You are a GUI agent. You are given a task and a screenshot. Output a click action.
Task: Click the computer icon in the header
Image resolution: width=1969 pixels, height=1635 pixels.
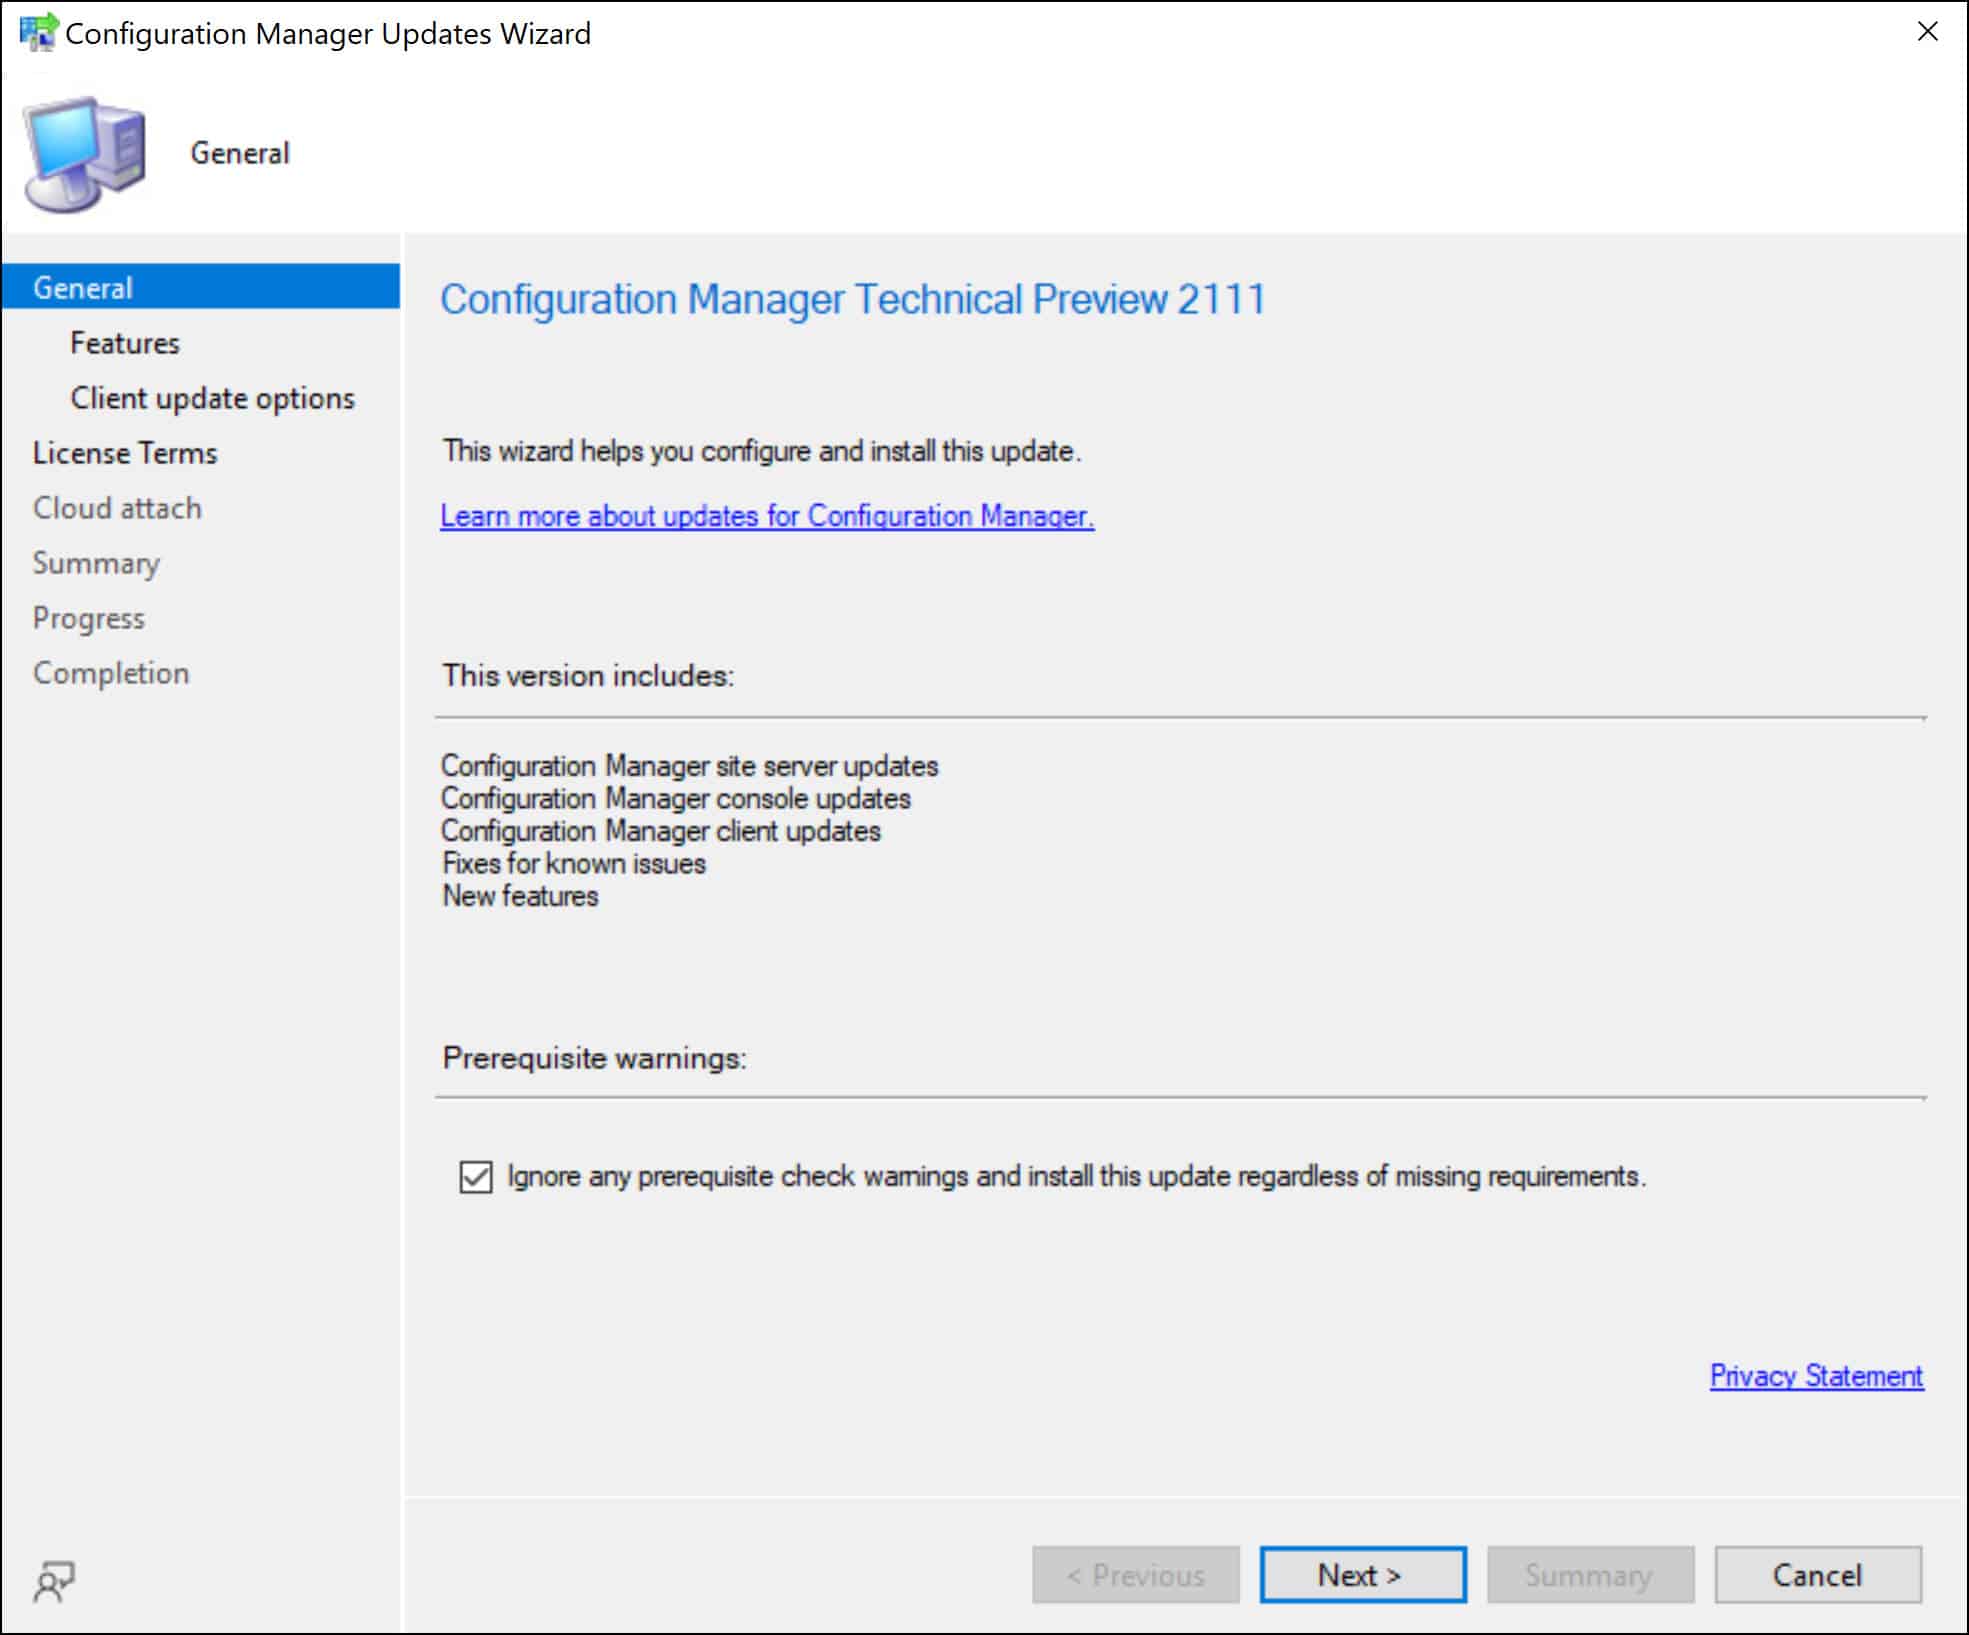86,154
